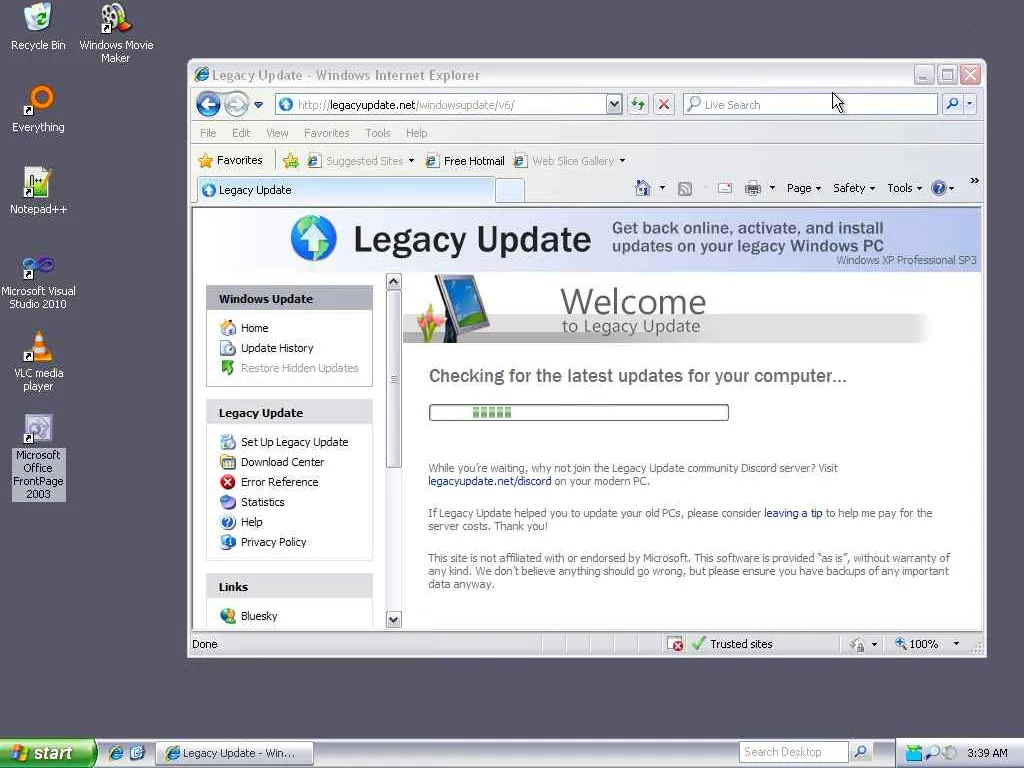1024x768 pixels.
Task: Open the Favorites menu in menu bar
Action: (x=327, y=133)
